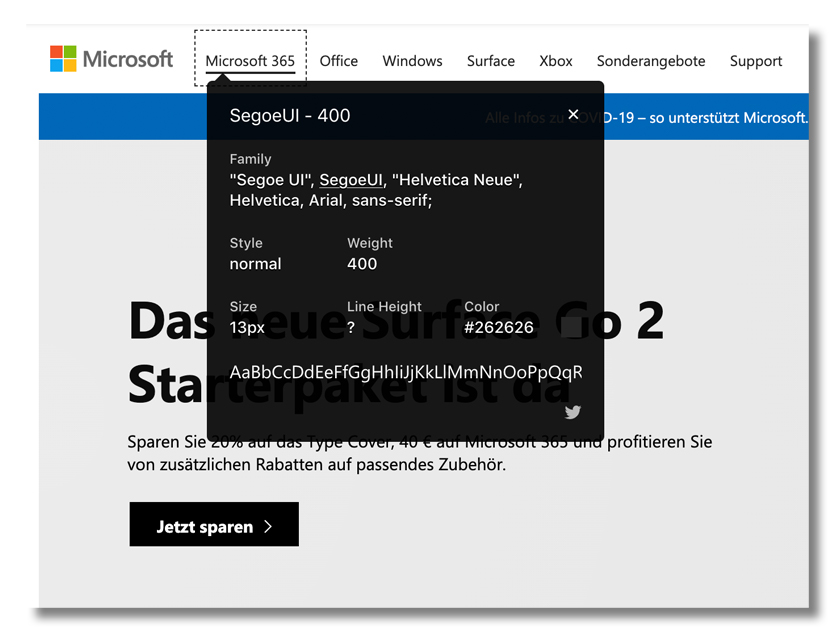This screenshot has width=835, height=631.
Task: Click the Microsoft logo
Action: click(111, 59)
